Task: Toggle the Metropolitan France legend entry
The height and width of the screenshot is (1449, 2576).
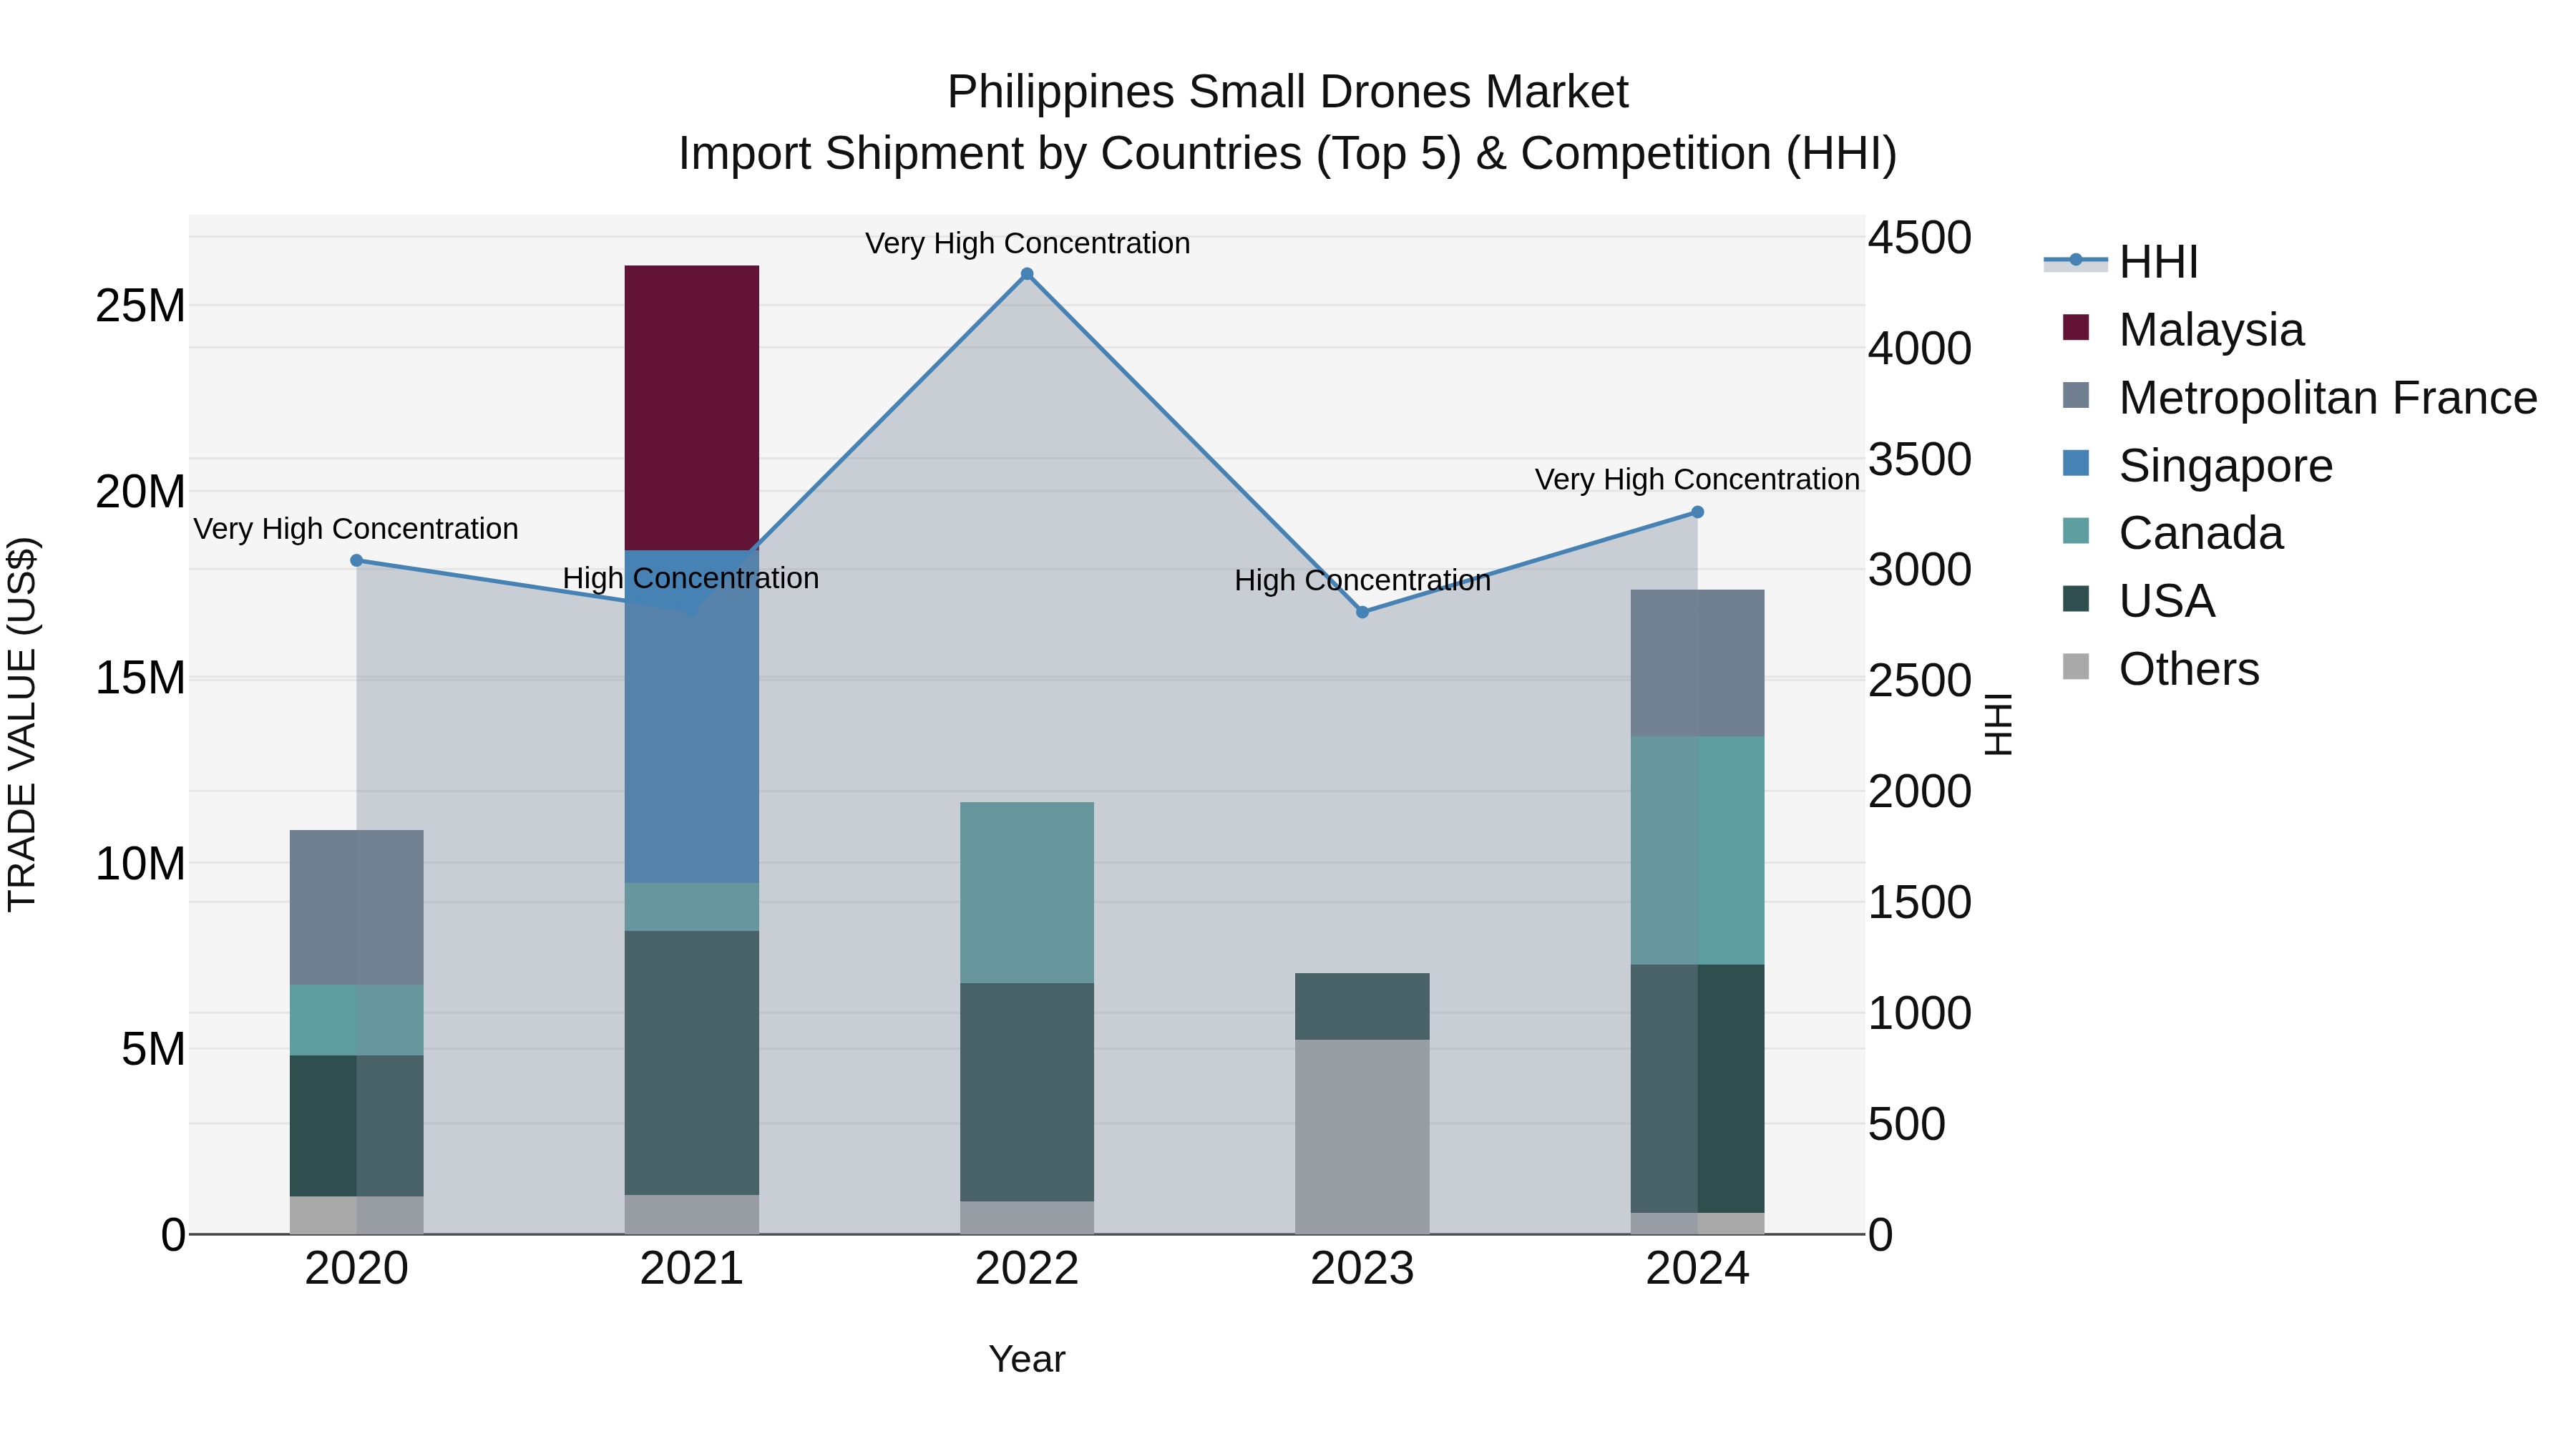Action: point(2299,398)
